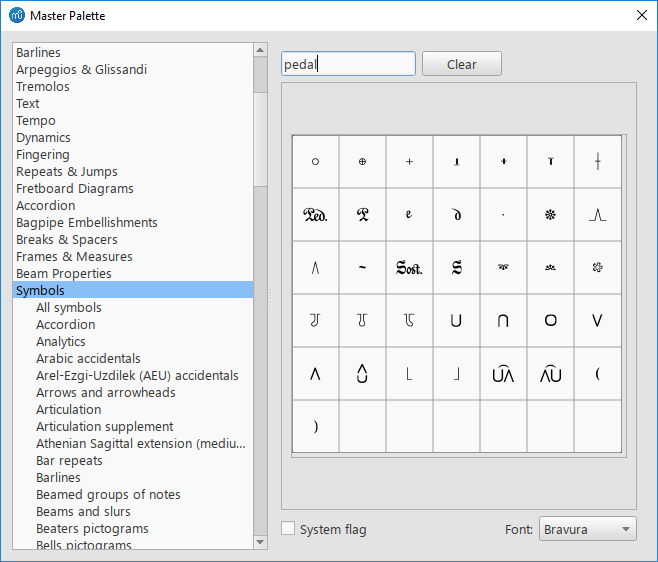The width and height of the screenshot is (658, 562).
Task: Pick the pedal-up asterisk symbol beside the dot
Action: (550, 214)
